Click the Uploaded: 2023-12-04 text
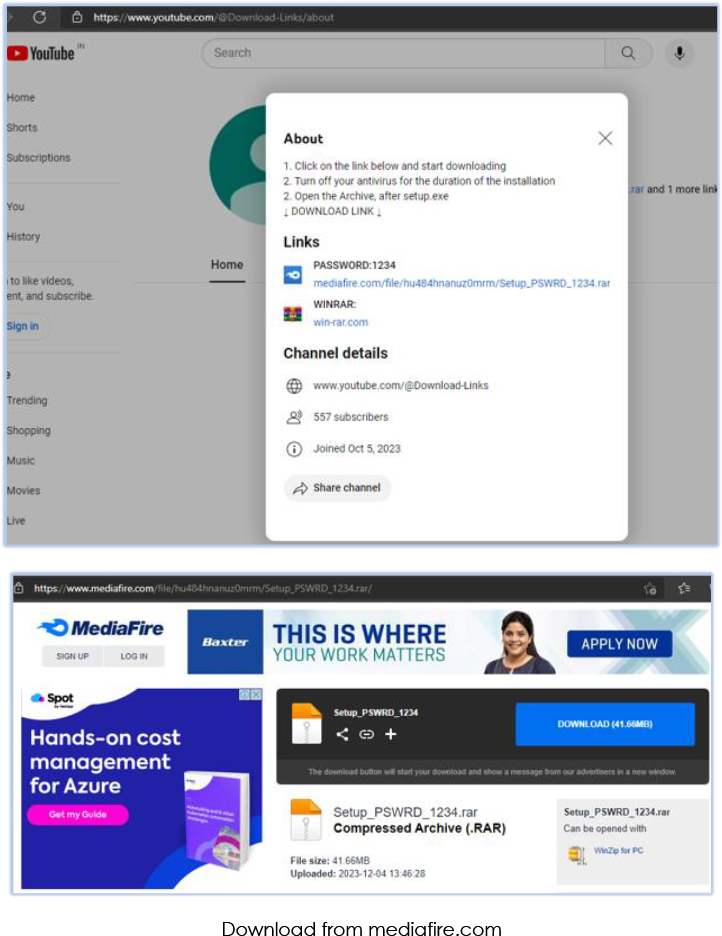Image resolution: width=722 pixels, height=936 pixels. 358,874
